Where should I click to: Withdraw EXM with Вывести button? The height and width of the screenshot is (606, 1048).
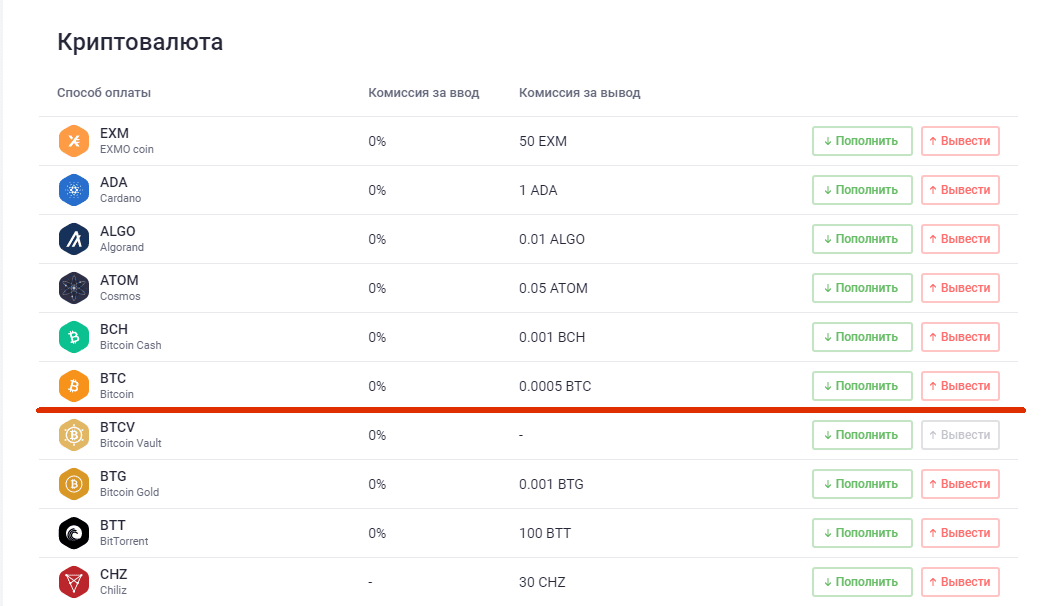pos(960,141)
